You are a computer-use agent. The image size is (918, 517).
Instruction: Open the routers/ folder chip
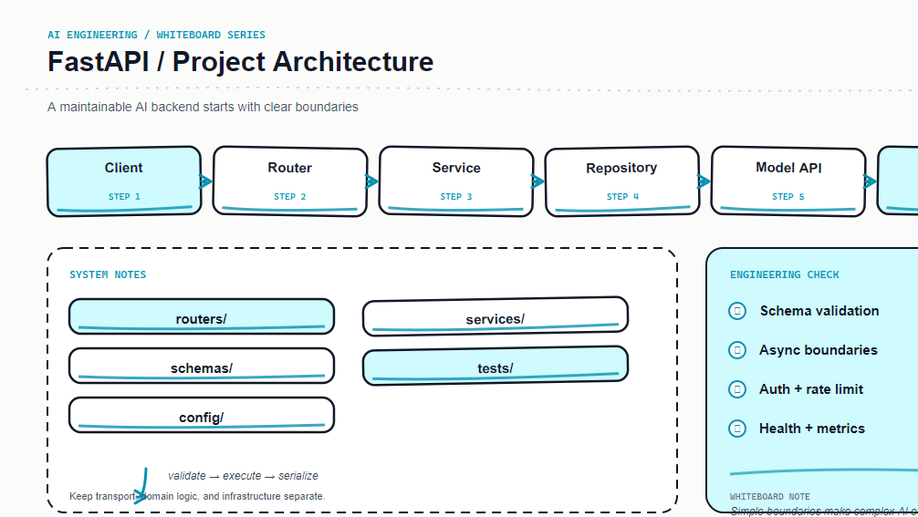[201, 317]
